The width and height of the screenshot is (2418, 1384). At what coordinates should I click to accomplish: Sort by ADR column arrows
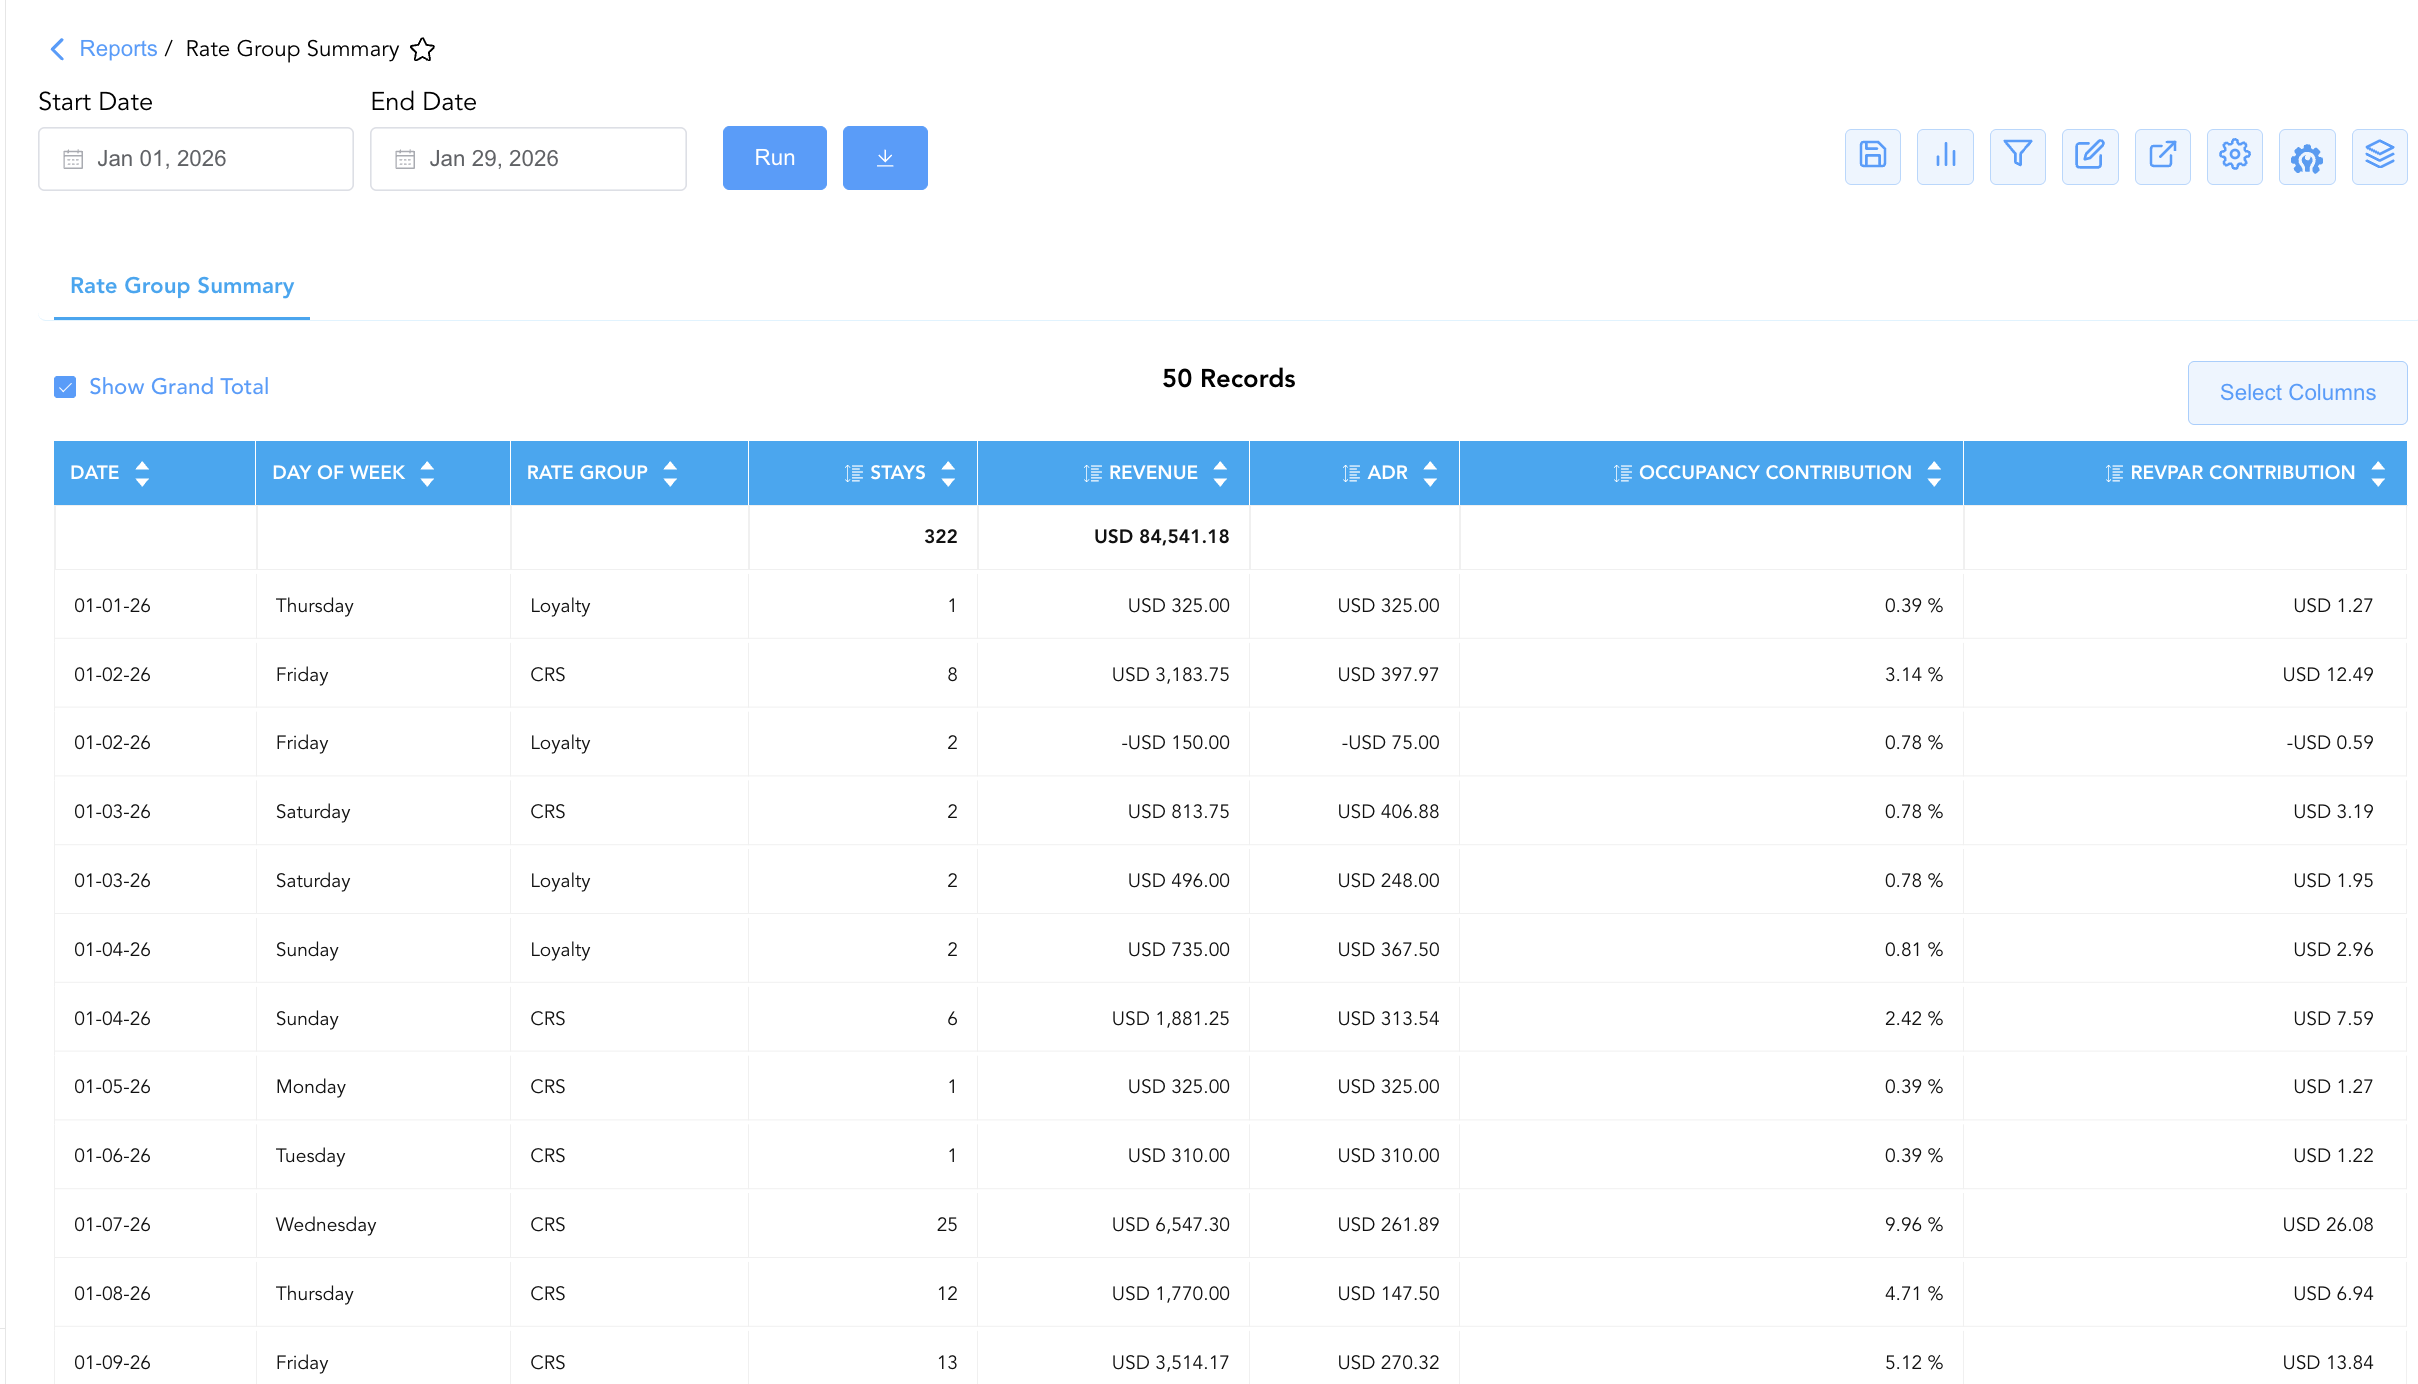point(1430,473)
